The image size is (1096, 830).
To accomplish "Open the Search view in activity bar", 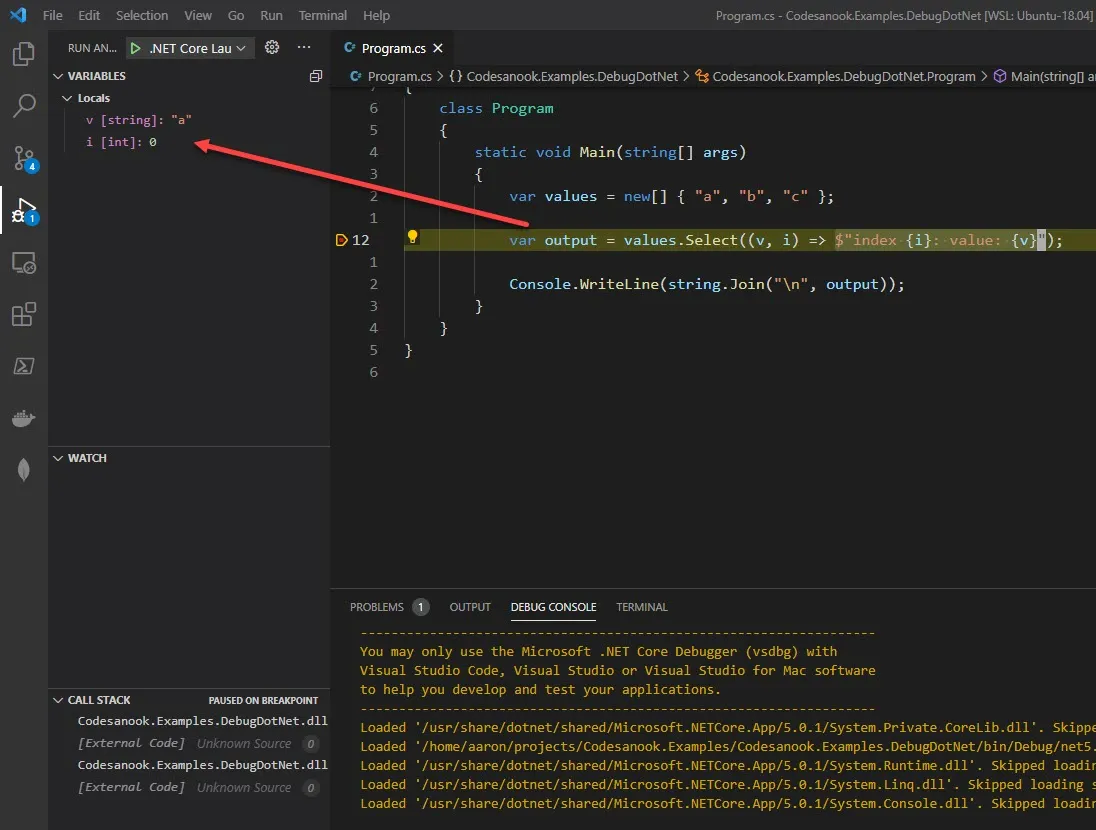I will [24, 106].
